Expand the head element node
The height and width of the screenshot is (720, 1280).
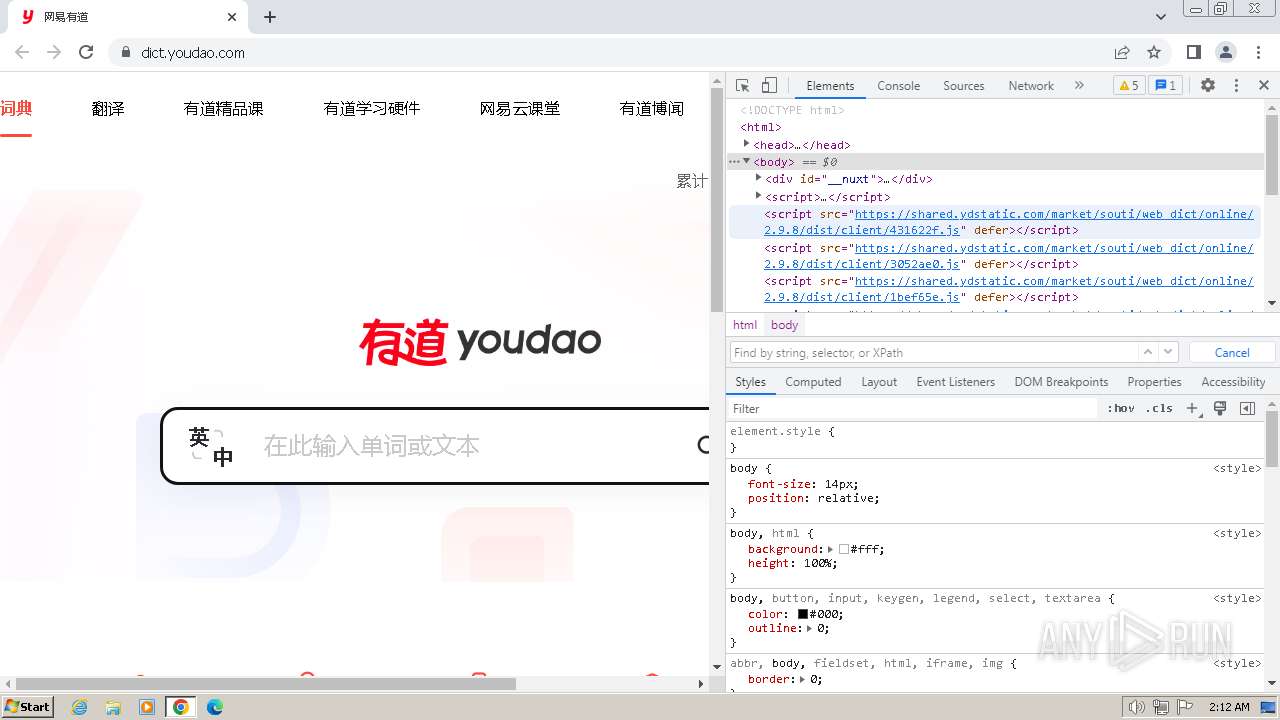(x=747, y=144)
